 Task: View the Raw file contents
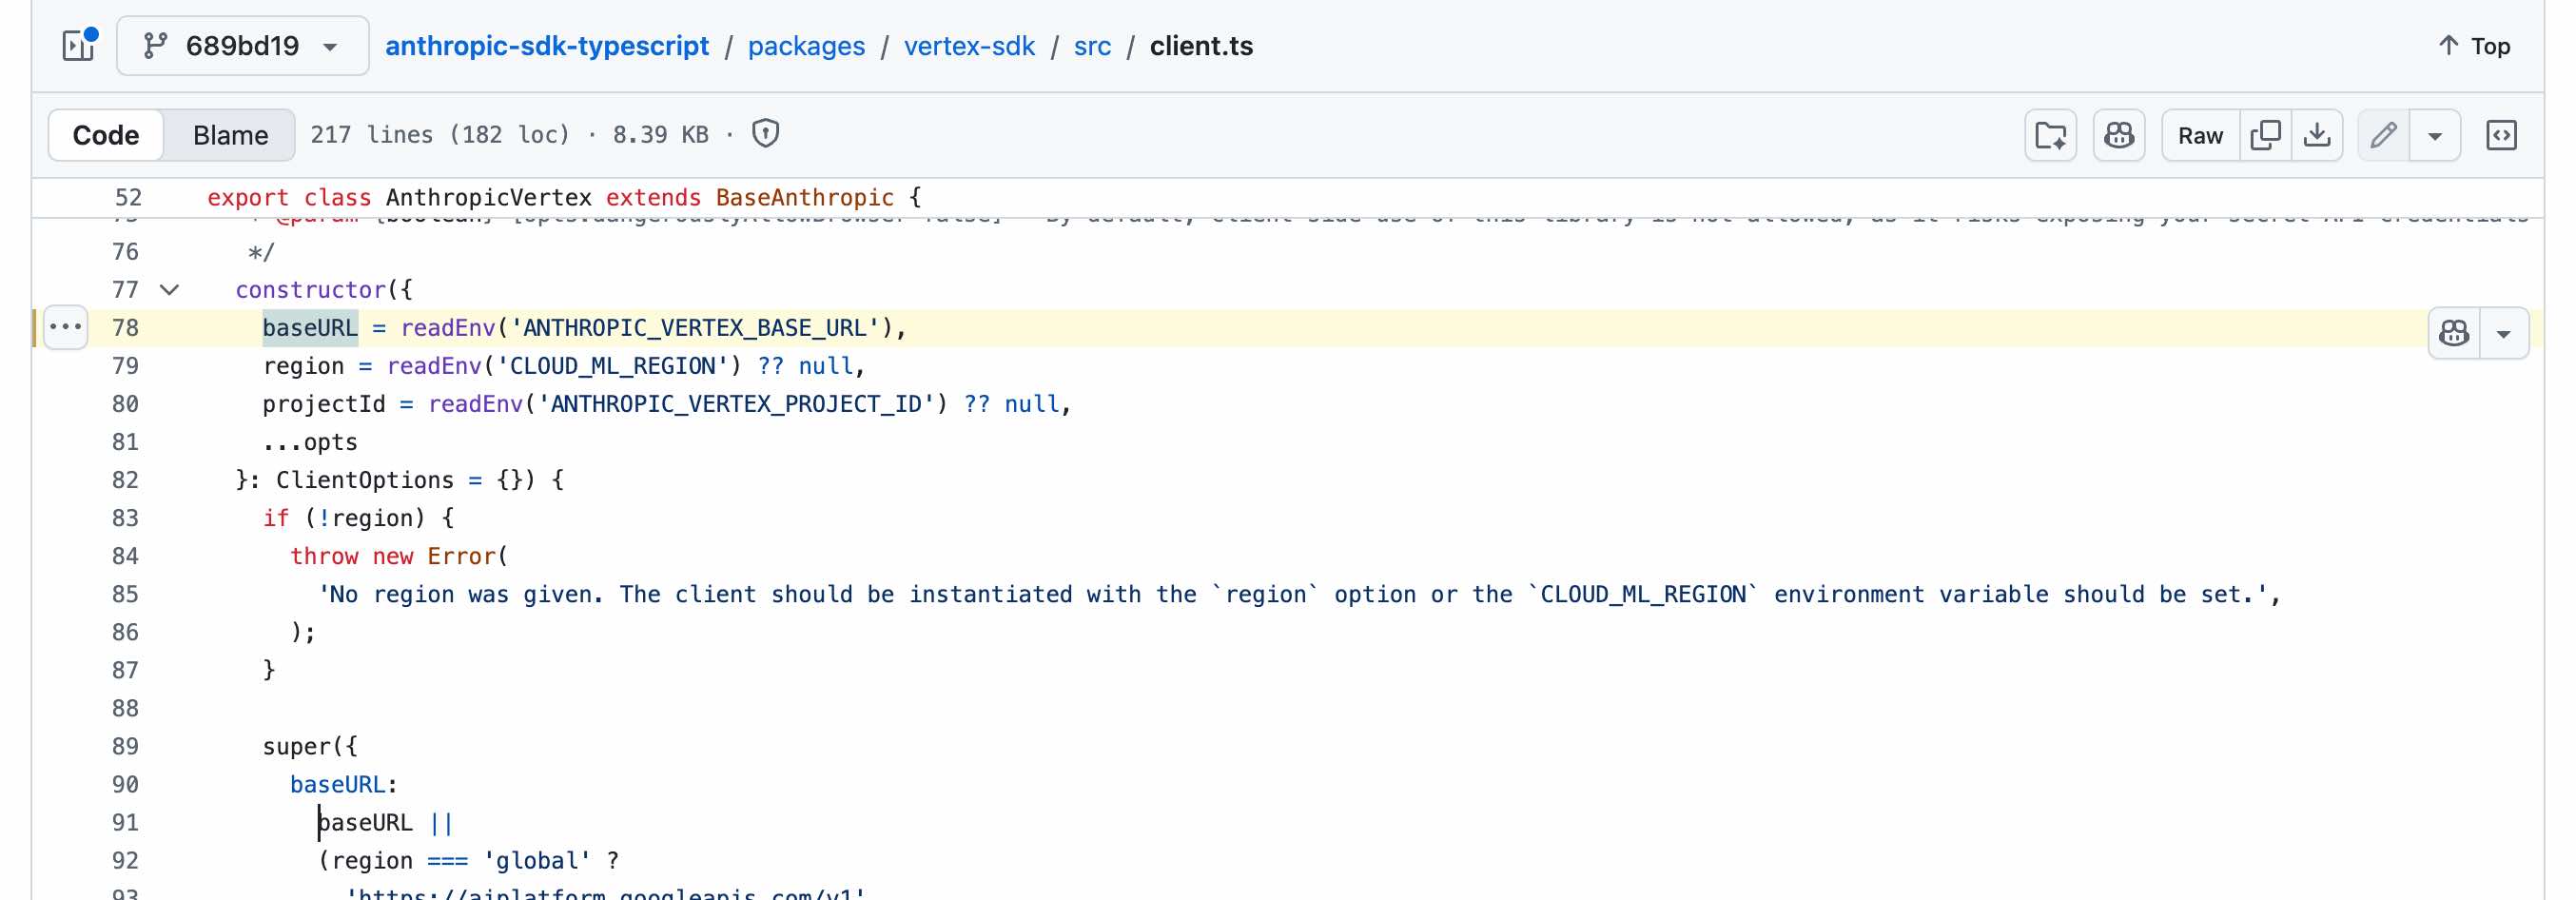pyautogui.click(x=2200, y=135)
